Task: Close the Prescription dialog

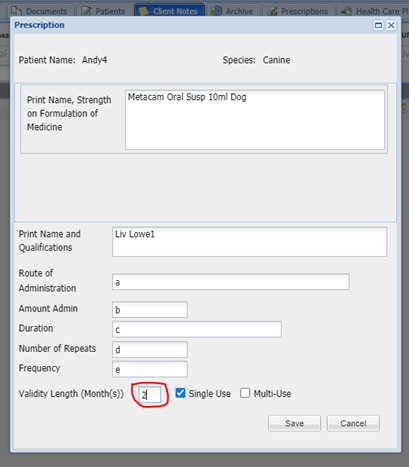Action: point(391,25)
